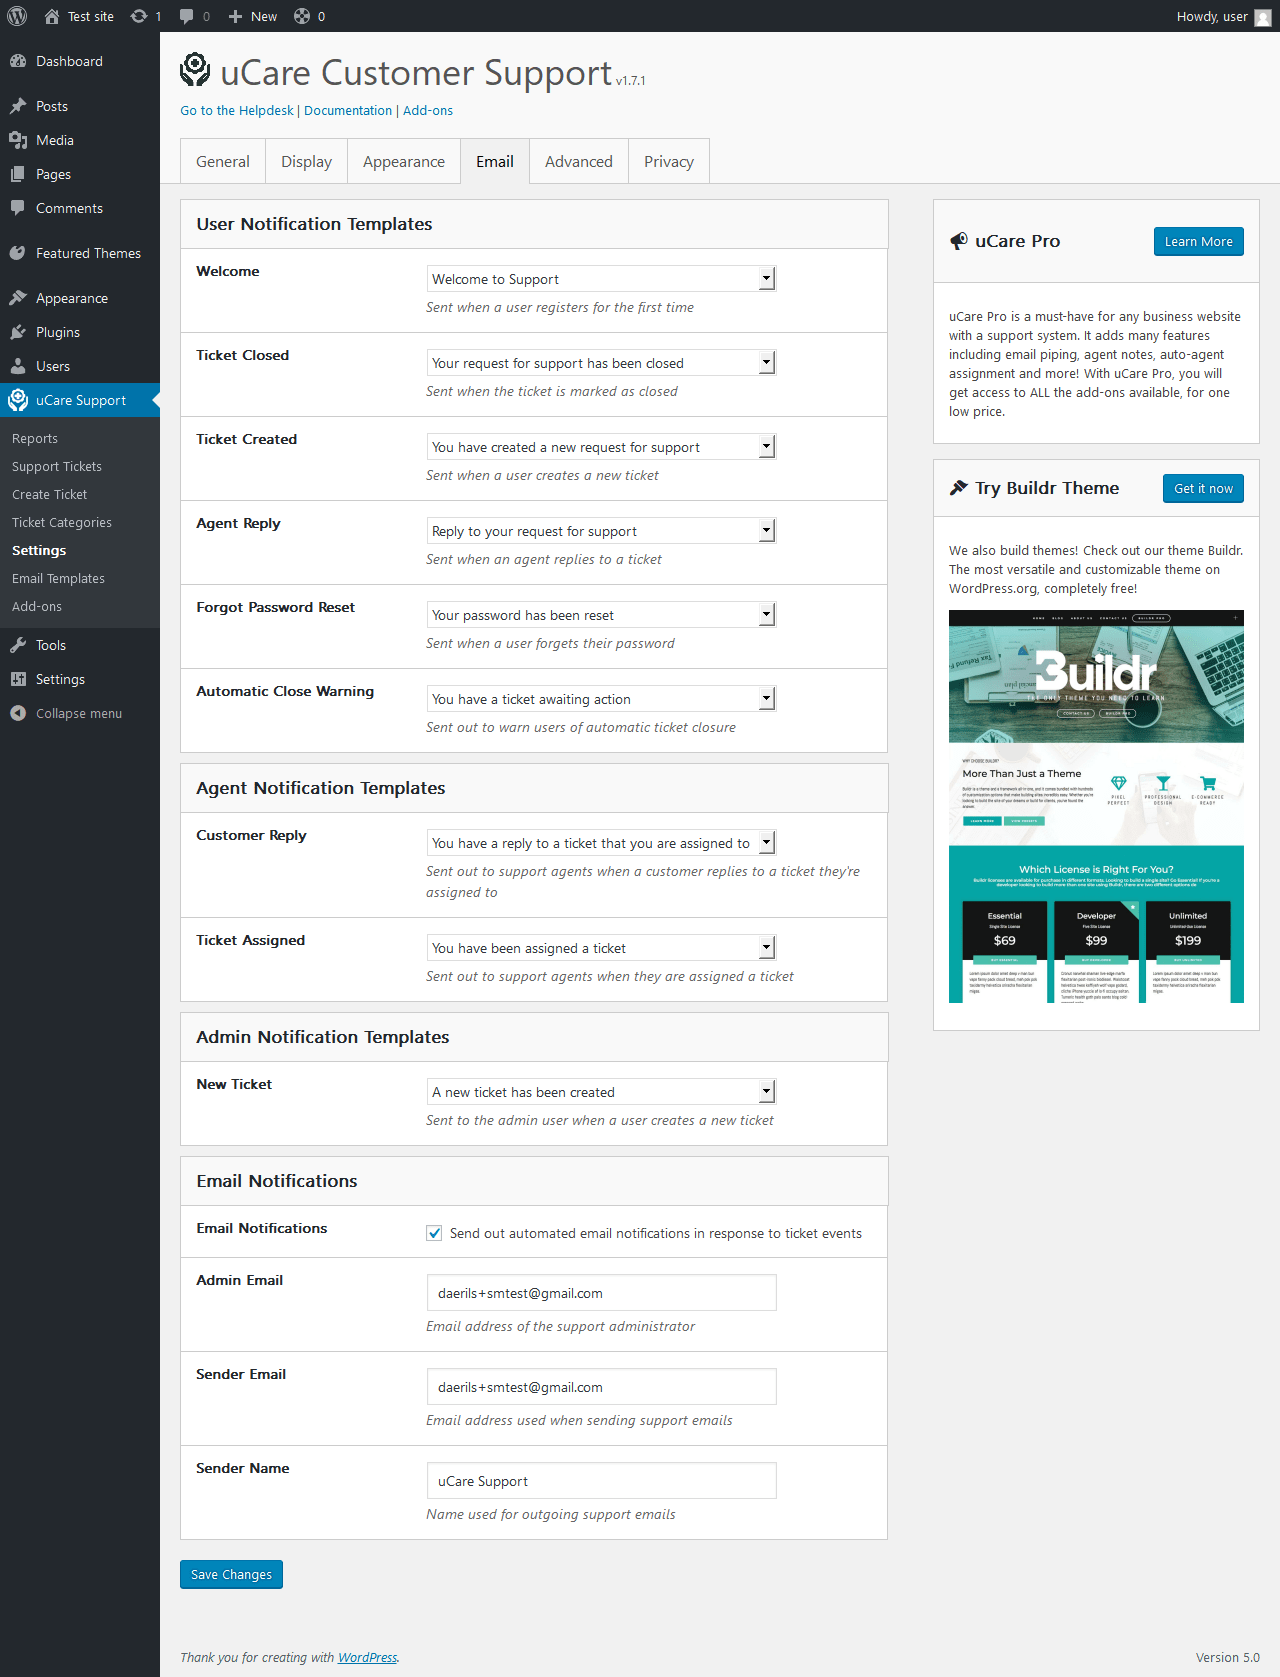Open the Go to the Helpdesk link

(237, 111)
